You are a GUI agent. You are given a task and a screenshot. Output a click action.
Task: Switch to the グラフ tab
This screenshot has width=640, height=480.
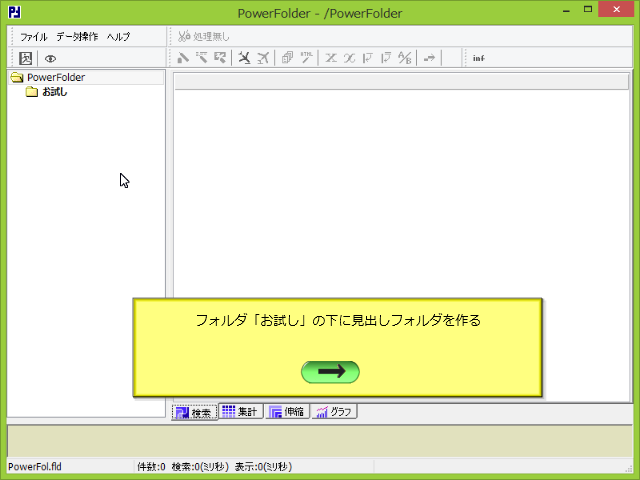(334, 411)
